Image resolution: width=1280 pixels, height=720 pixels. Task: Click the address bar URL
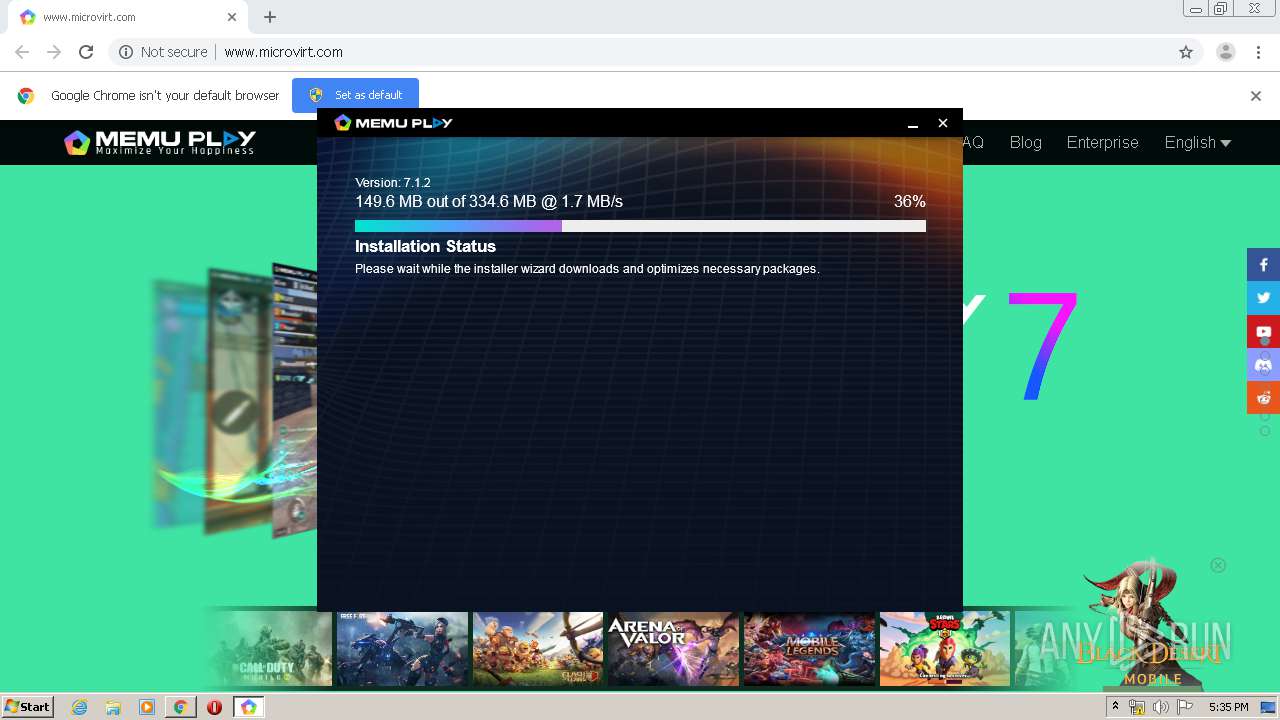tap(284, 52)
